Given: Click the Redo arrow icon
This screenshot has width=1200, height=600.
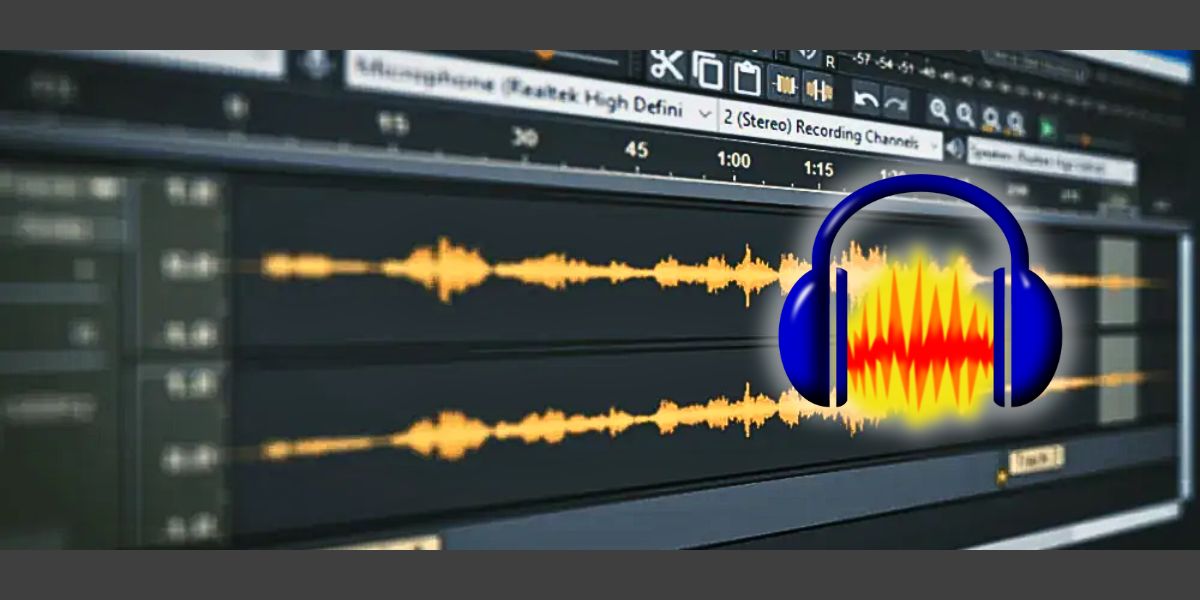Looking at the screenshot, I should tap(895, 102).
